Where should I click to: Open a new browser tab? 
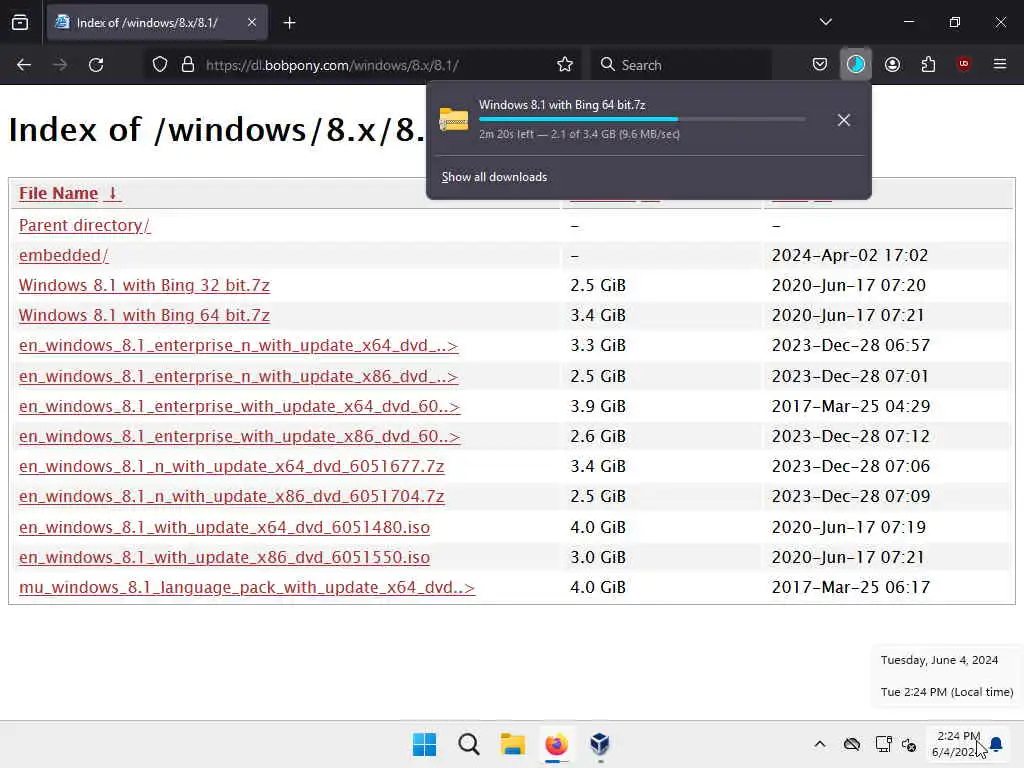point(289,22)
